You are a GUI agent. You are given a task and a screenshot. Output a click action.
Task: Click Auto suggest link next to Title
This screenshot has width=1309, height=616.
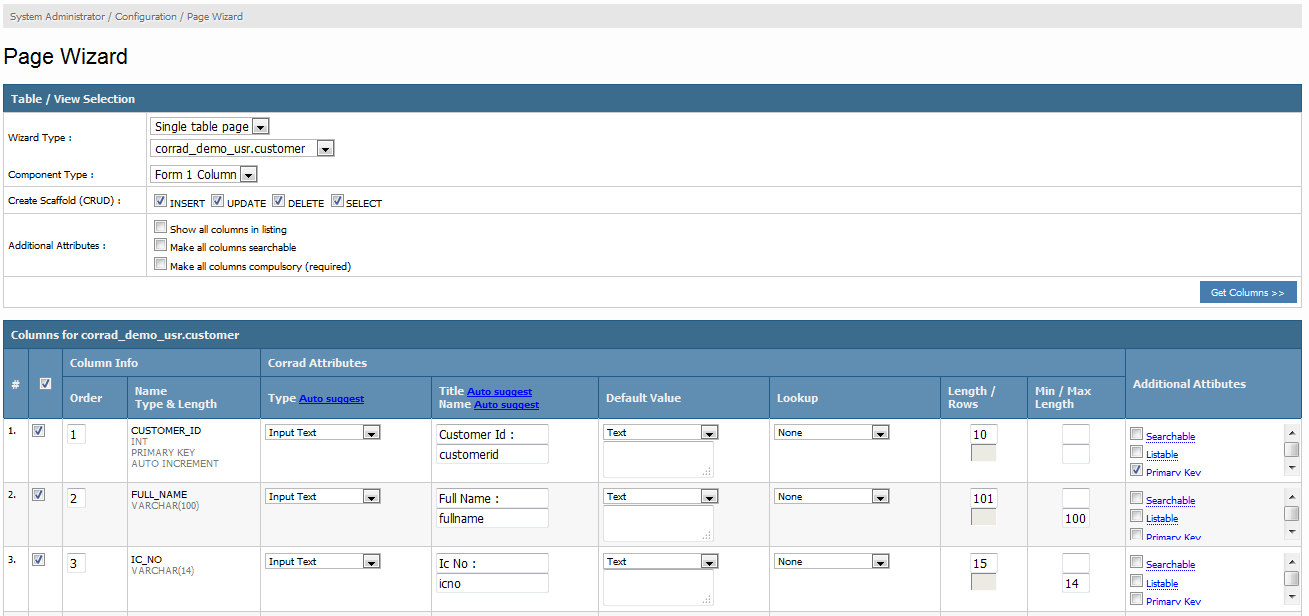pos(499,392)
